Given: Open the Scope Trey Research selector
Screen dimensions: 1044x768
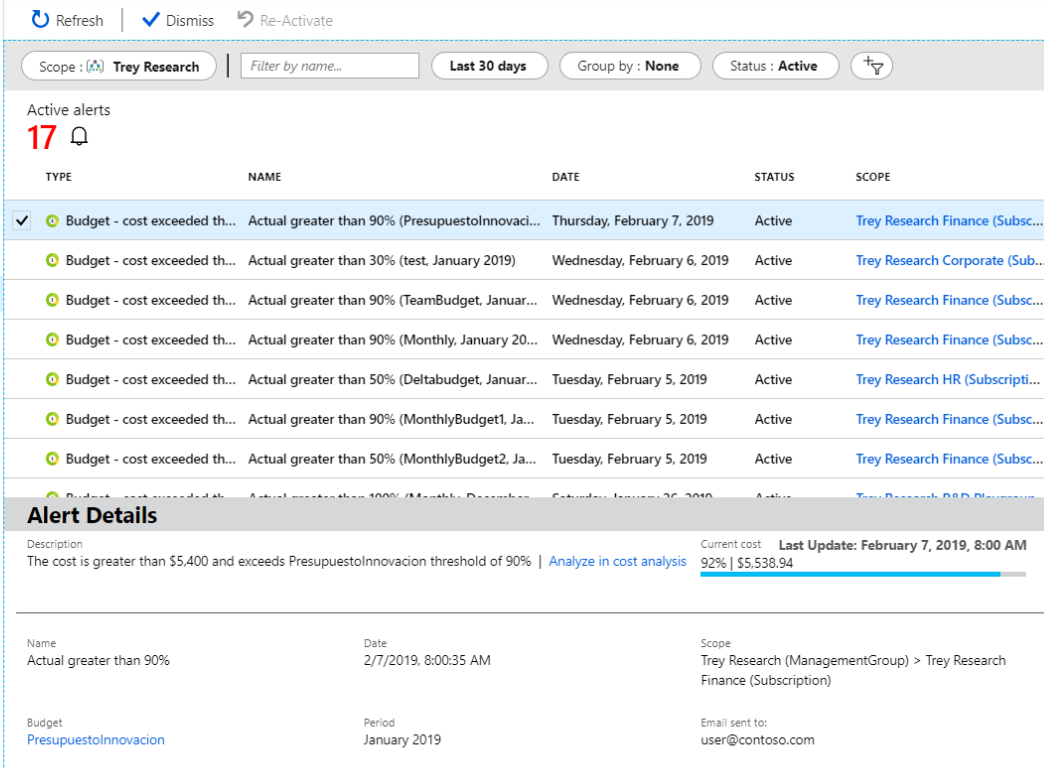Looking at the screenshot, I should click(119, 67).
